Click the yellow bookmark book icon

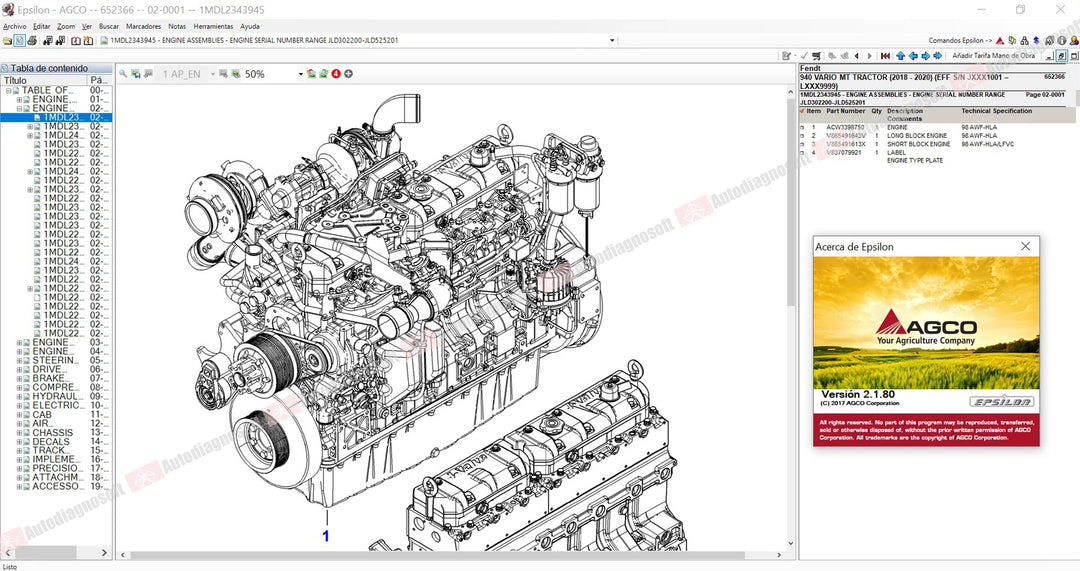[x=88, y=41]
